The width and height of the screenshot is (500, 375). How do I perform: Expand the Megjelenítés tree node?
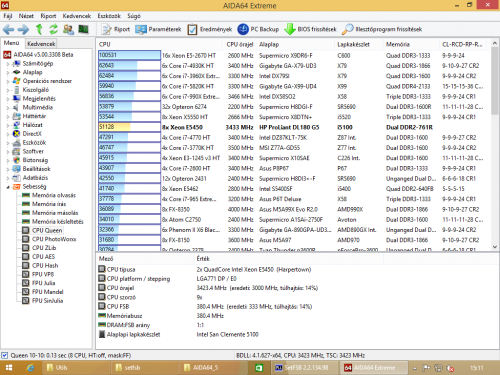tap(8, 99)
